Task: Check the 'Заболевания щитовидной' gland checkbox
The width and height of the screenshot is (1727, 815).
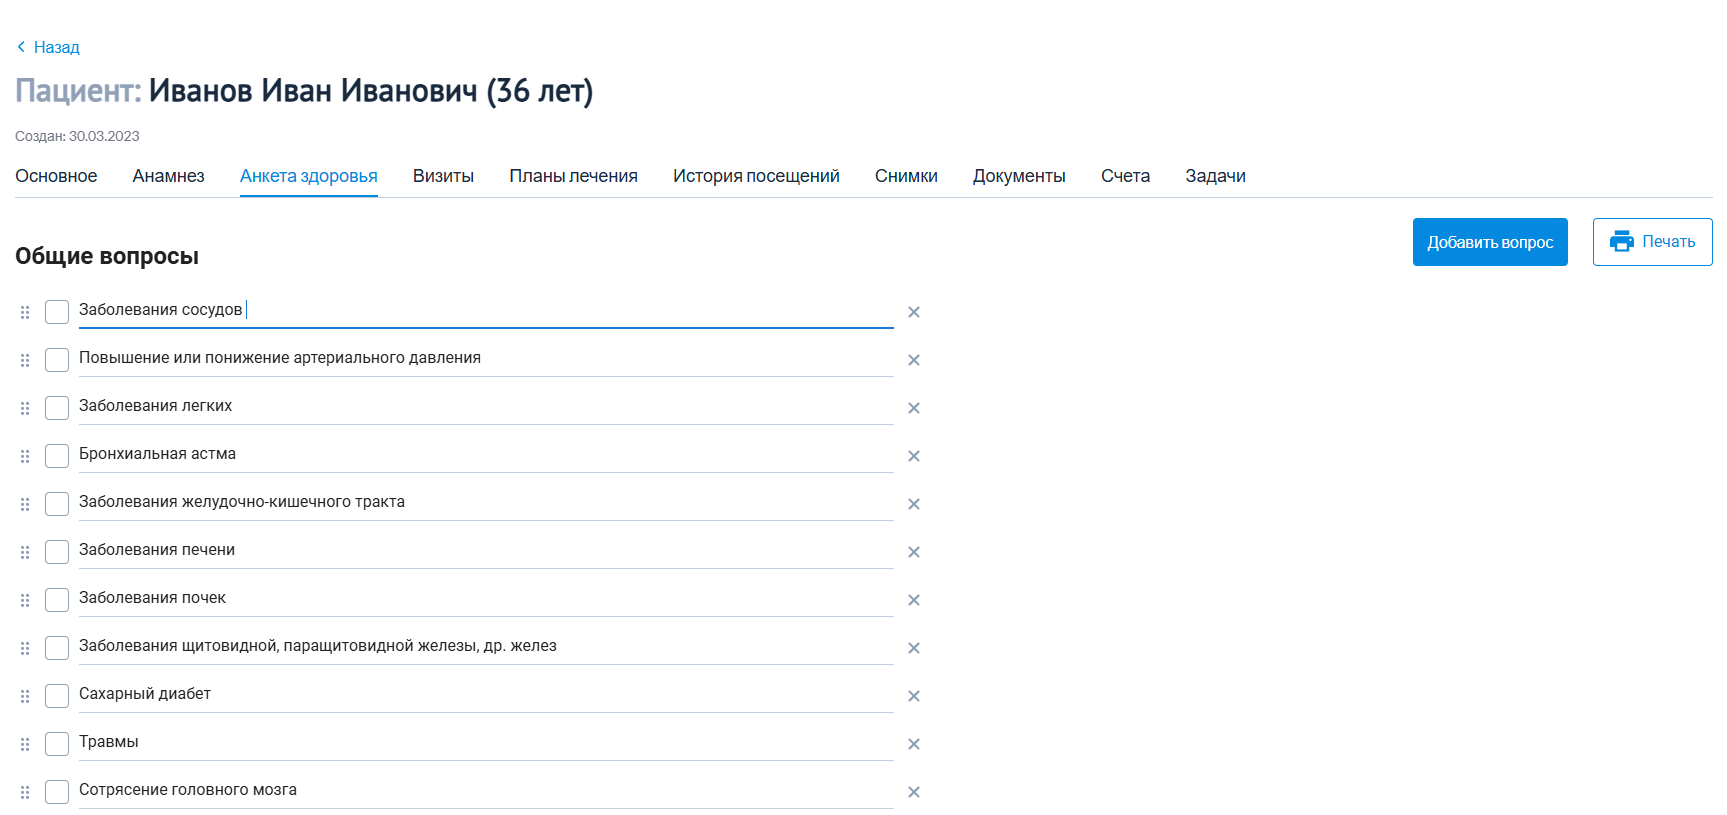Action: click(57, 648)
